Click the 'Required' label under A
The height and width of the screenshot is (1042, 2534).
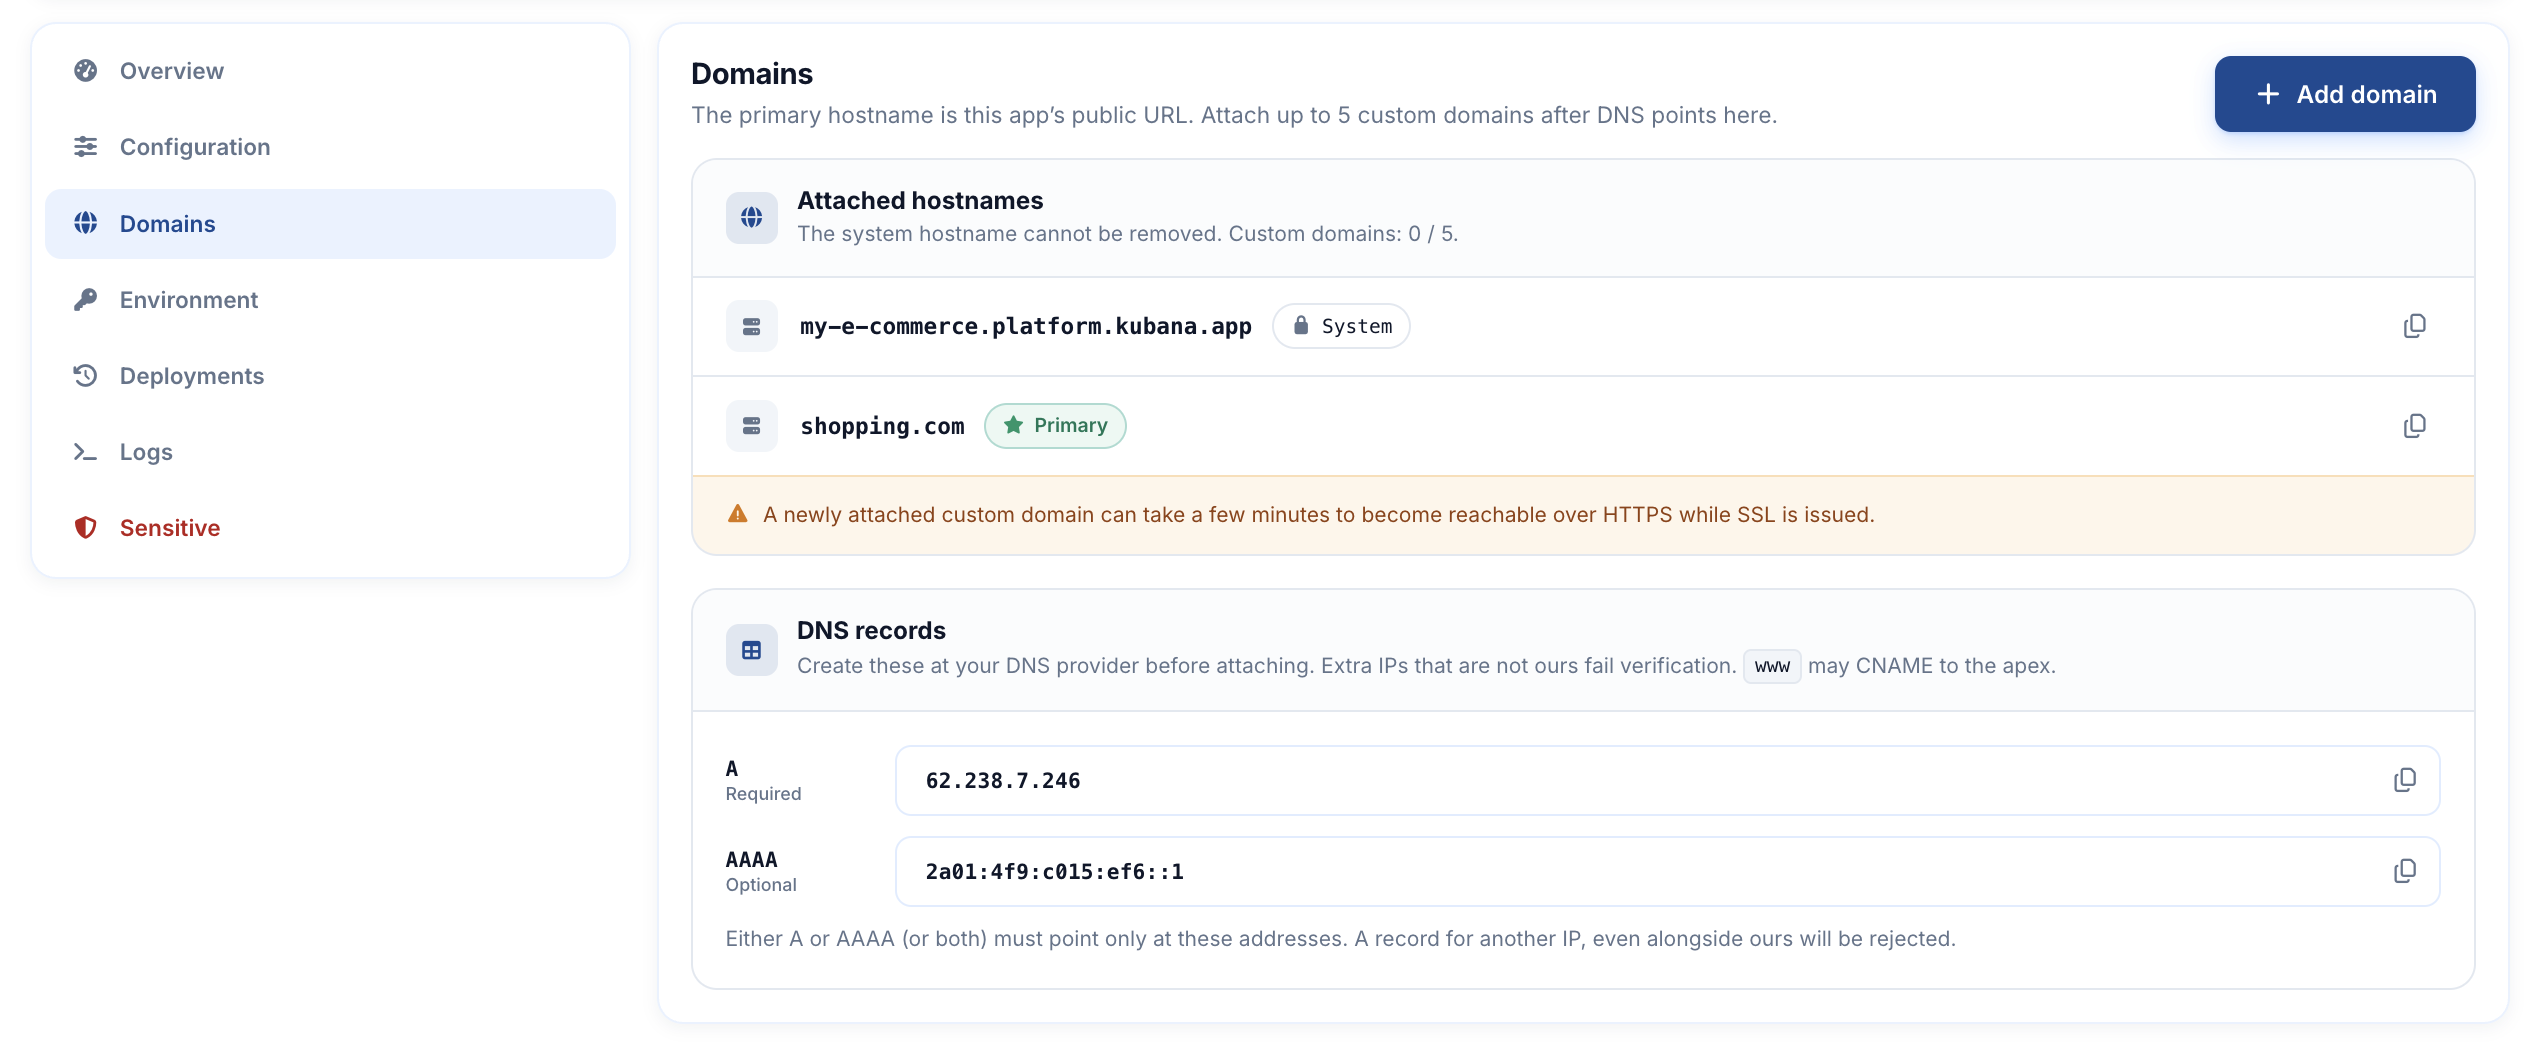click(x=763, y=794)
